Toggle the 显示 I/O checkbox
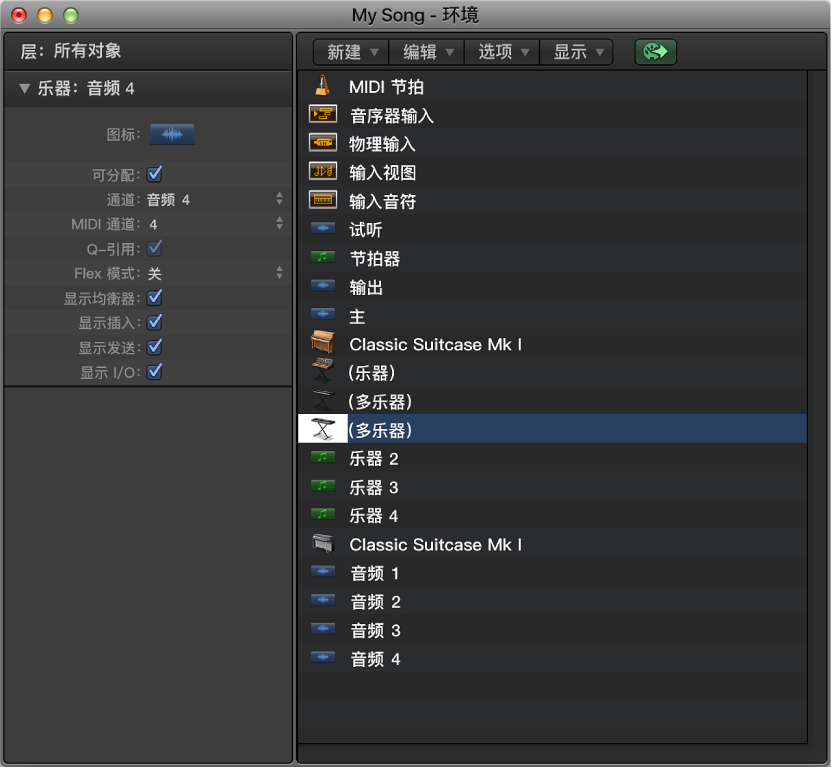The height and width of the screenshot is (768, 832). [154, 372]
